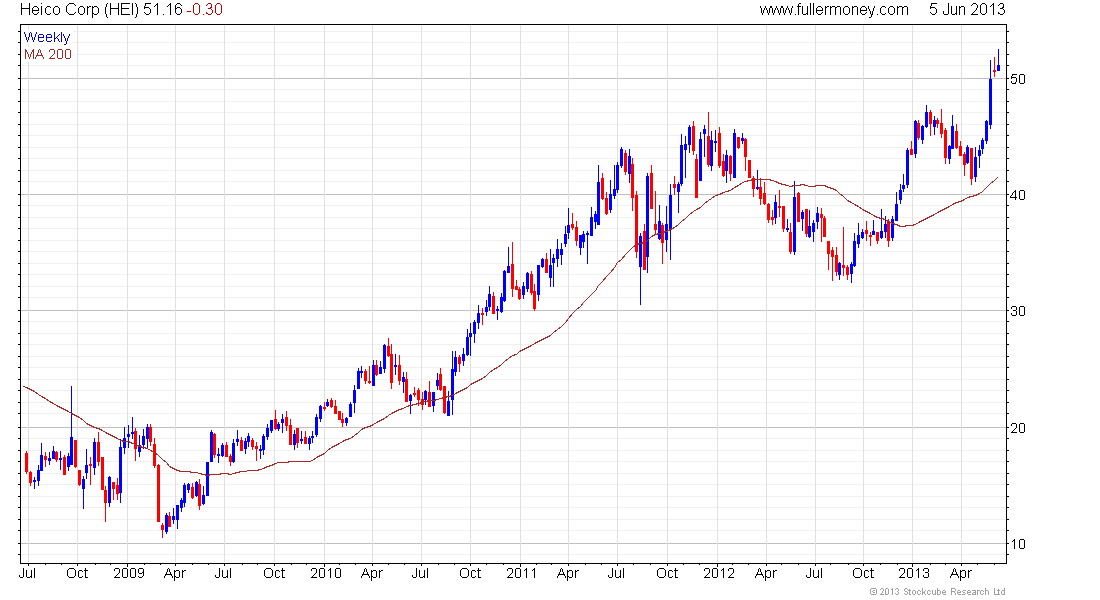Click the last price value 51.16
The height and width of the screenshot is (600, 1100).
coord(163,10)
